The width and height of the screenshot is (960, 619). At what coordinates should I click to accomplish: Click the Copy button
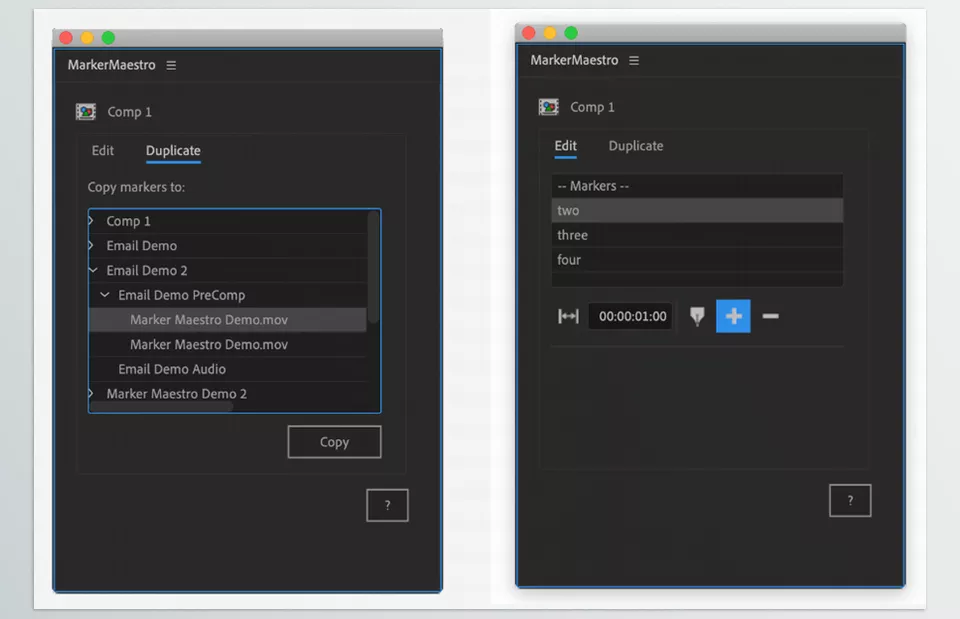(334, 441)
